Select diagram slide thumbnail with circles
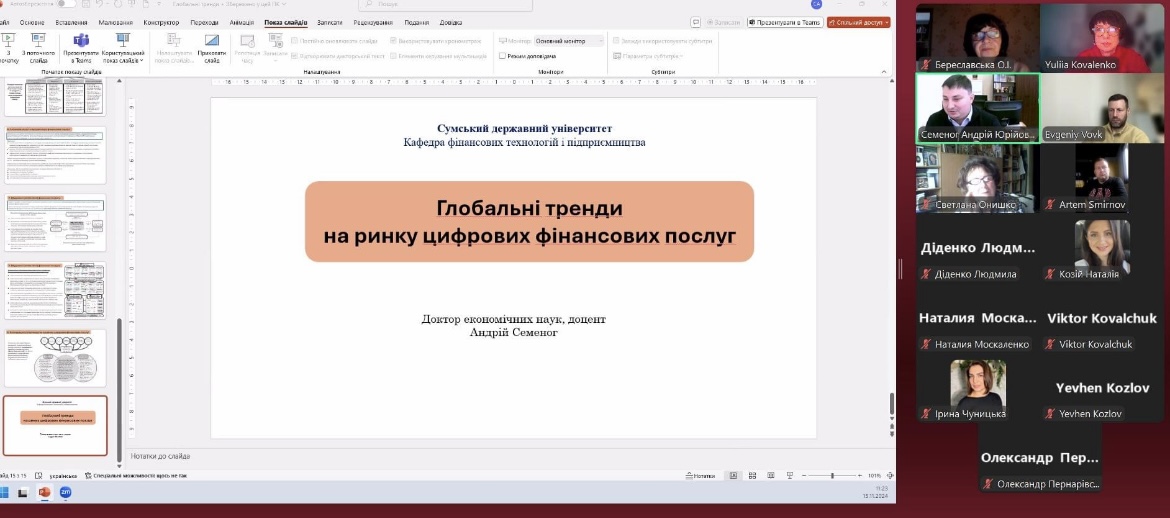 pos(55,358)
